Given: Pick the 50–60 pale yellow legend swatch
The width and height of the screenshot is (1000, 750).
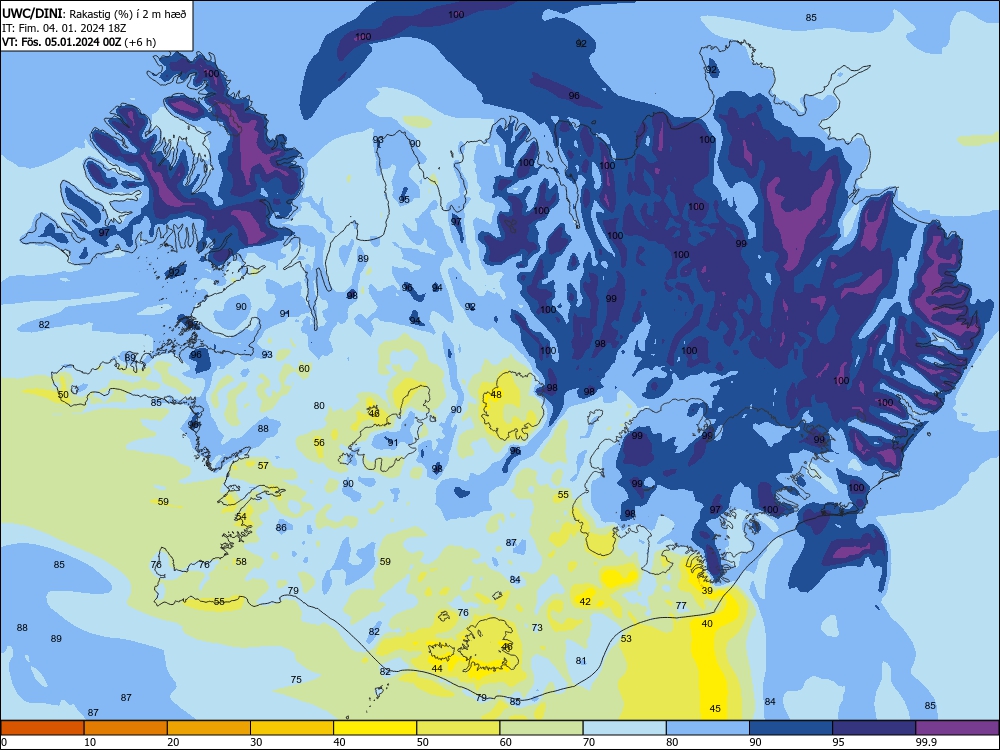Looking at the screenshot, I should click(458, 728).
